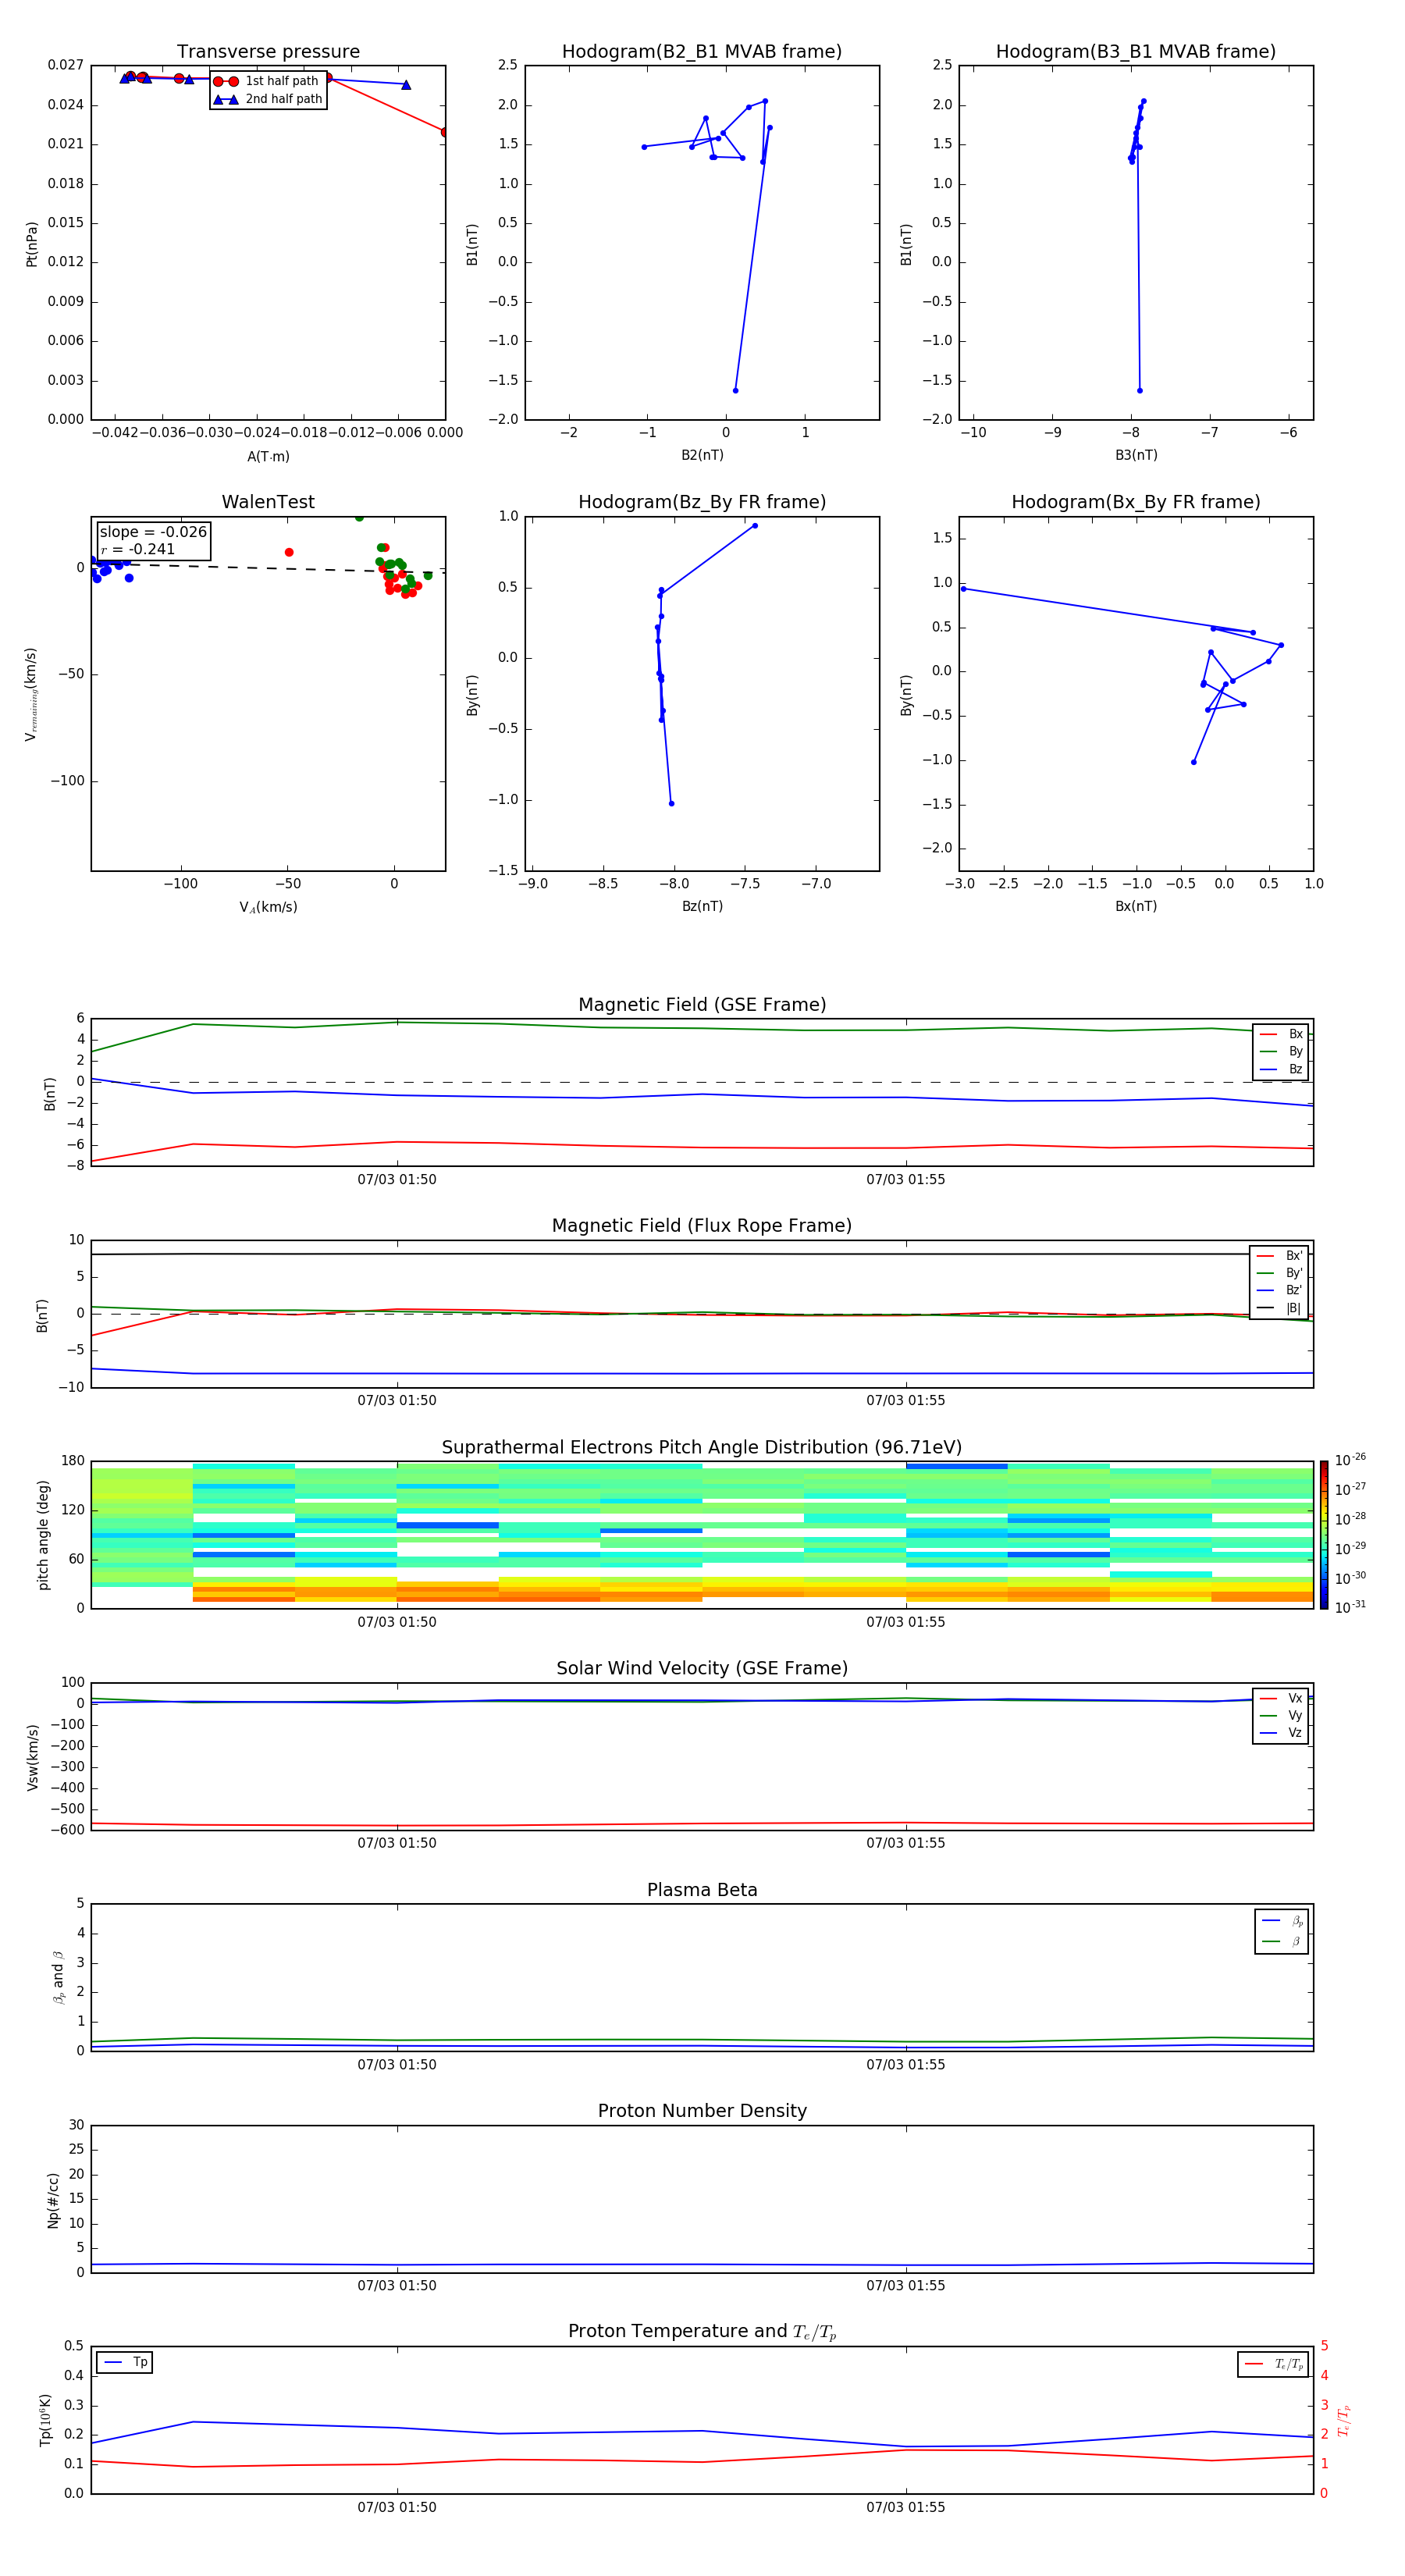Click the "Hodogram(Bz_By FR frame)" title
Image resolution: width=1405 pixels, height=2576 pixels.
[x=702, y=502]
